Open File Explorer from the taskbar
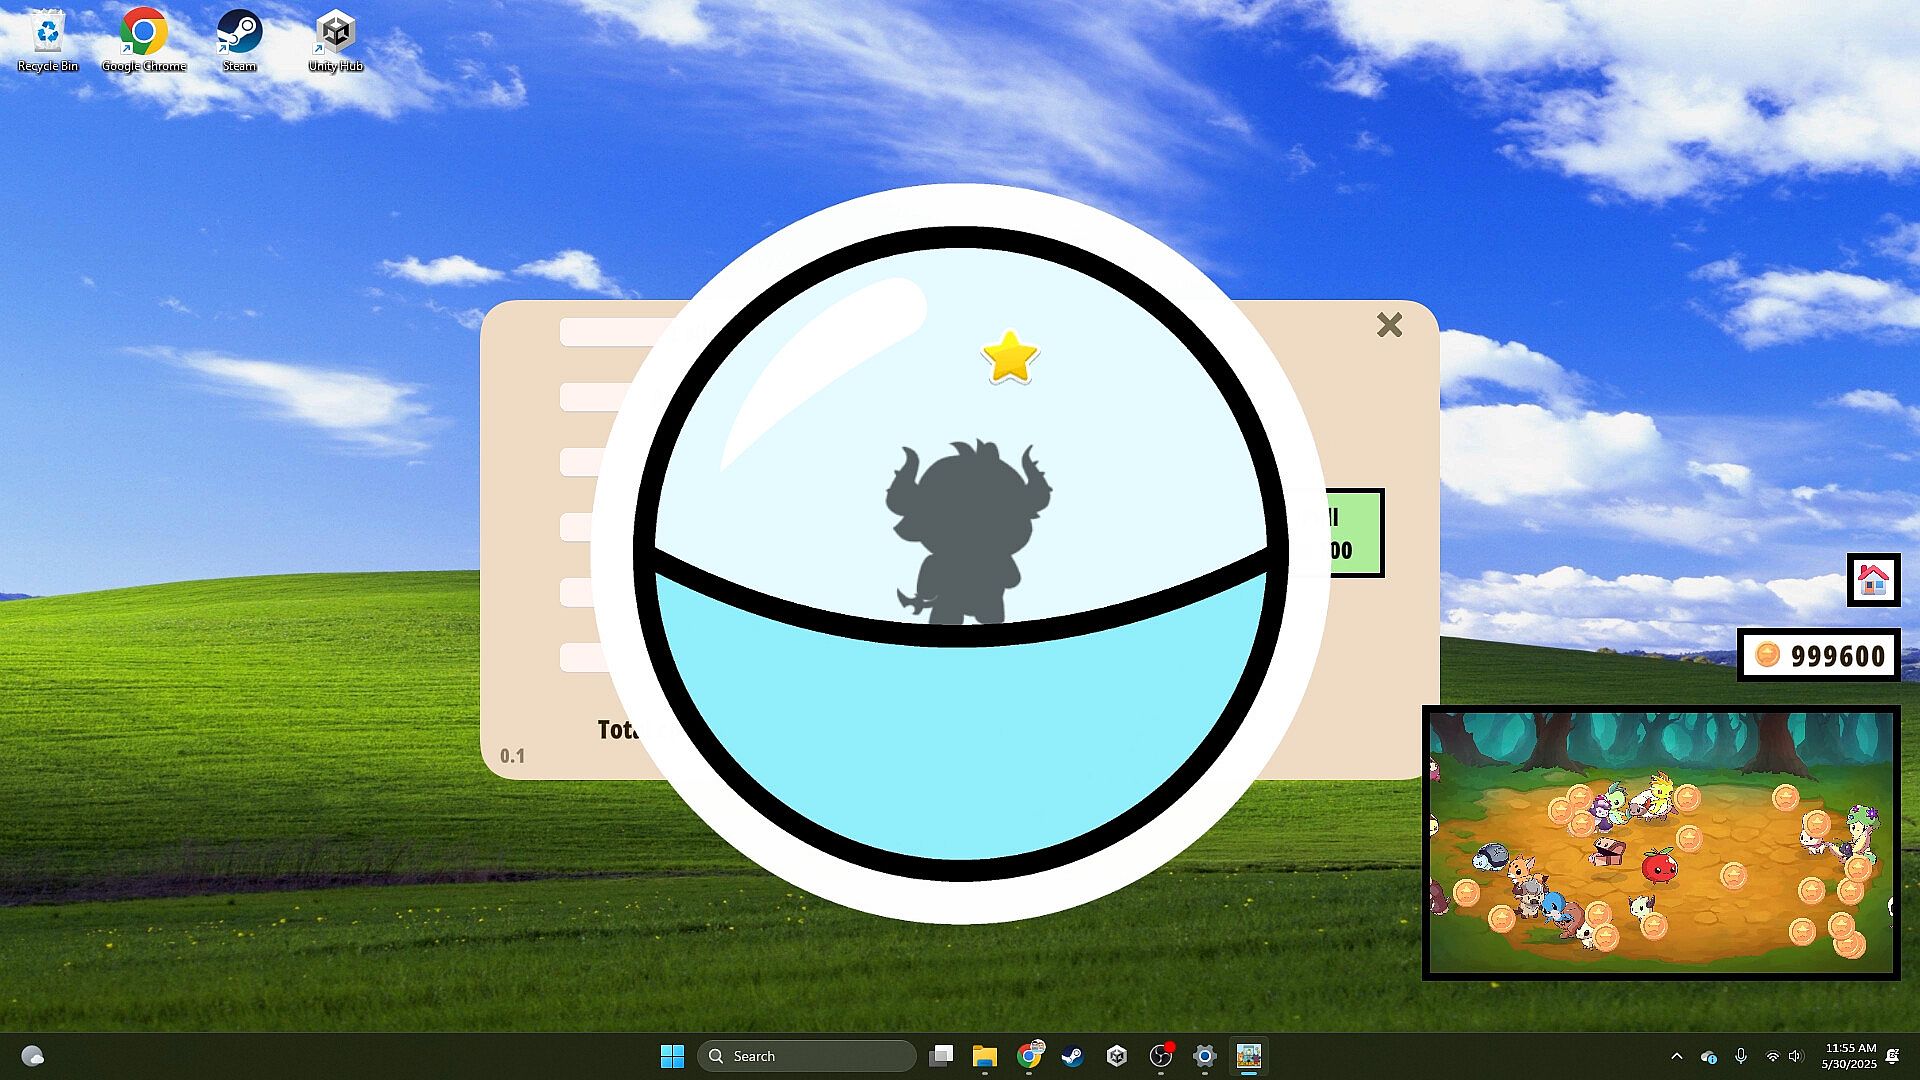The height and width of the screenshot is (1080, 1920). pyautogui.click(x=985, y=1056)
